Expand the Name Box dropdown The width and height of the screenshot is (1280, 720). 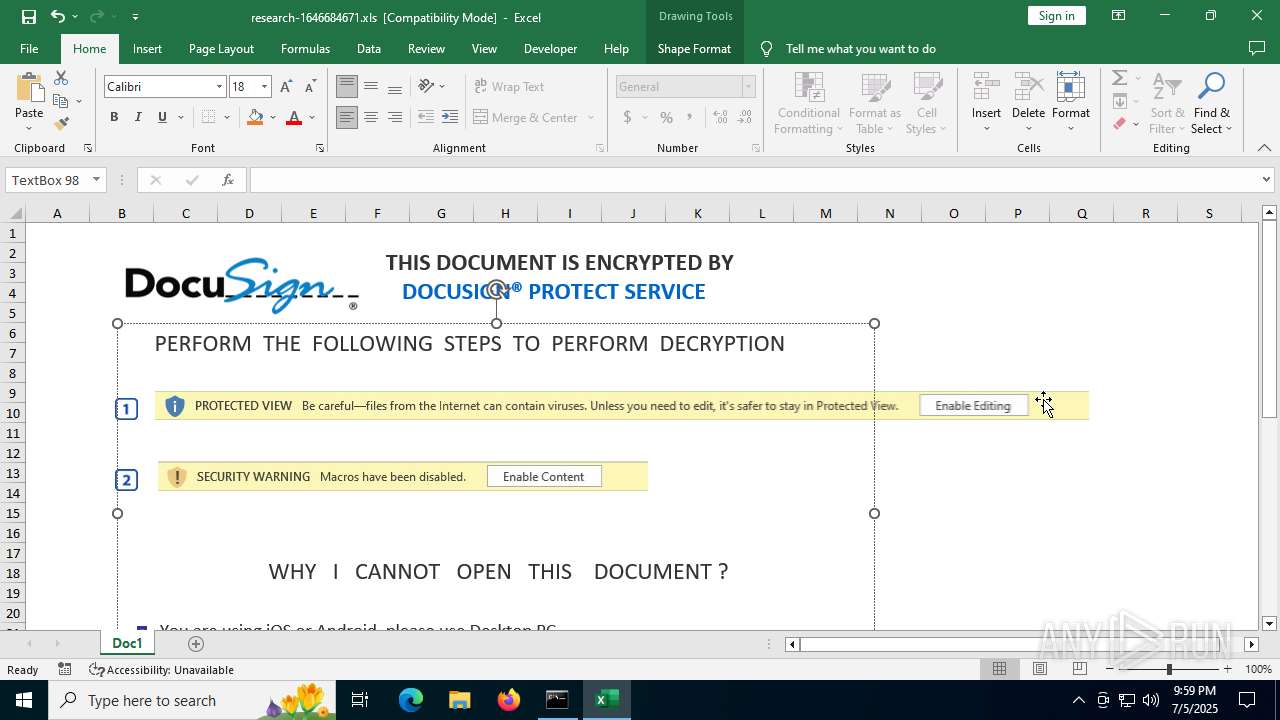click(x=96, y=180)
